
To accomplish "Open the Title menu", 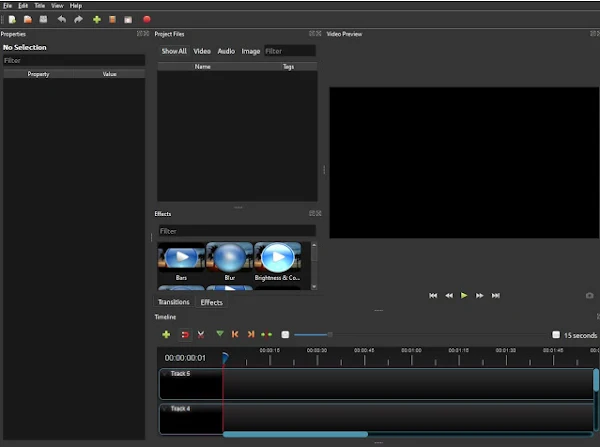I will pos(39,5).
